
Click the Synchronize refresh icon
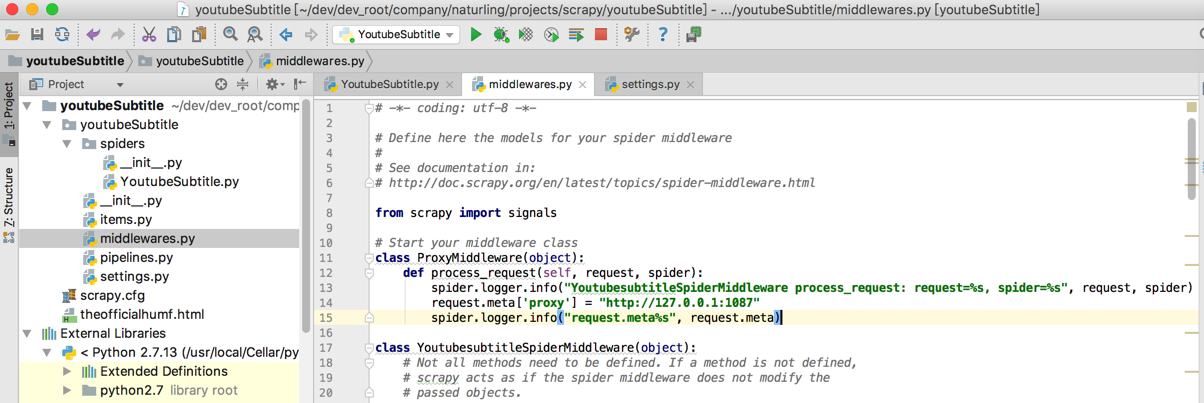(62, 34)
